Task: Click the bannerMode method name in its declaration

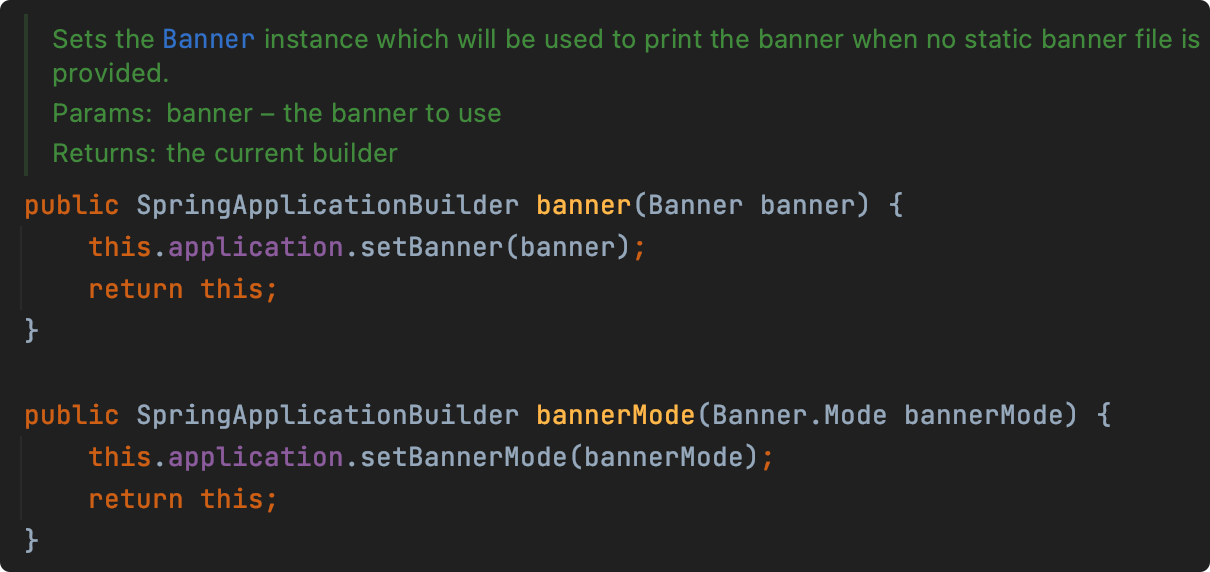Action: point(616,414)
